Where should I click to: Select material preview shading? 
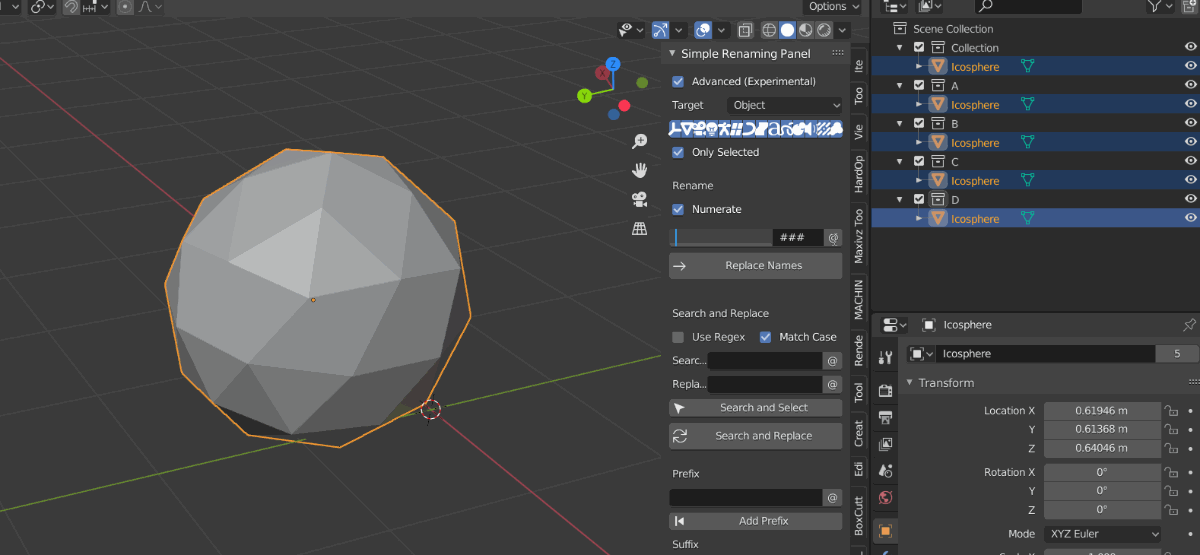click(806, 31)
